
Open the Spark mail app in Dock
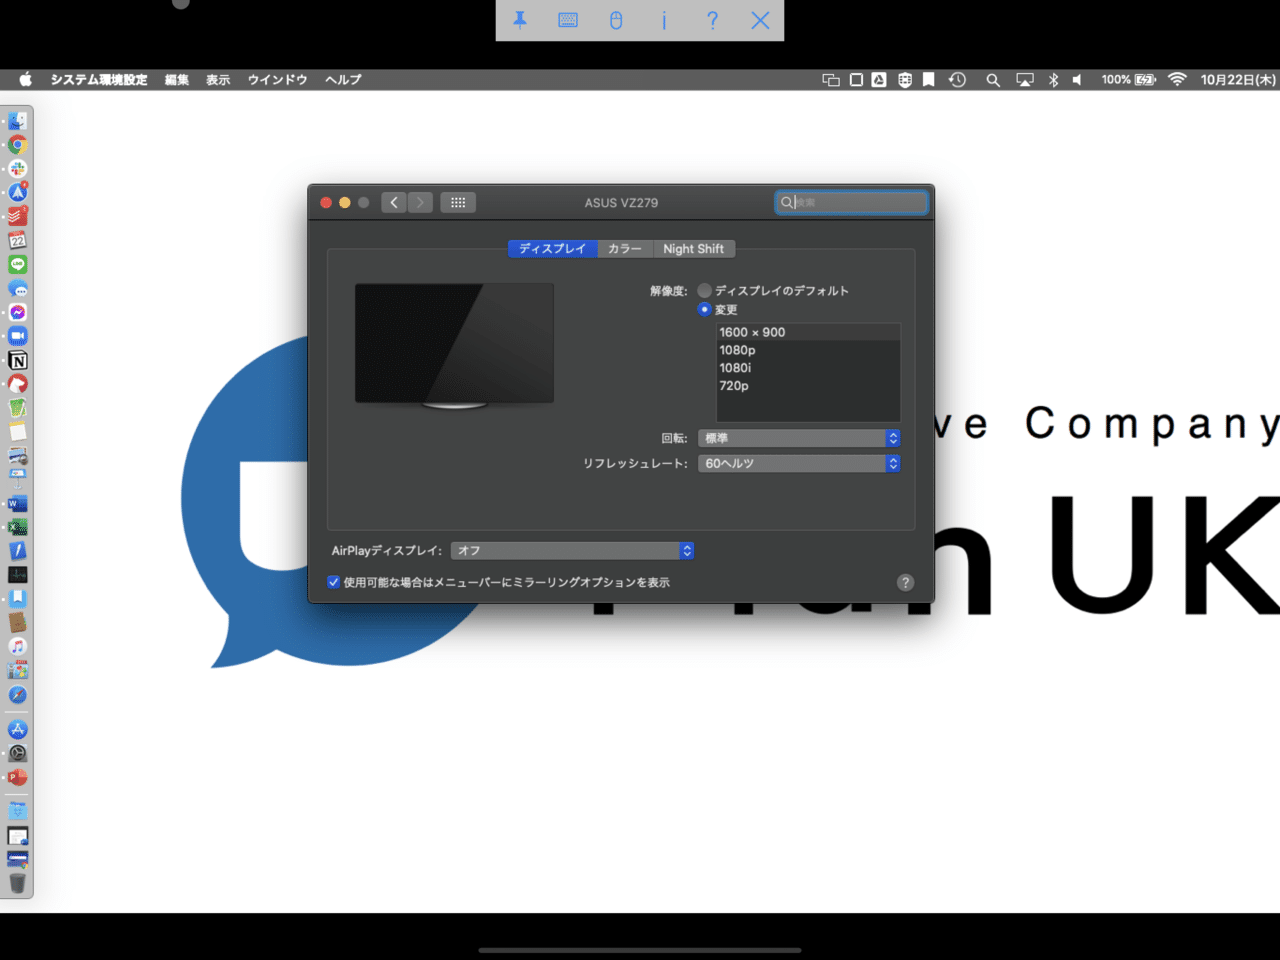coord(17,192)
